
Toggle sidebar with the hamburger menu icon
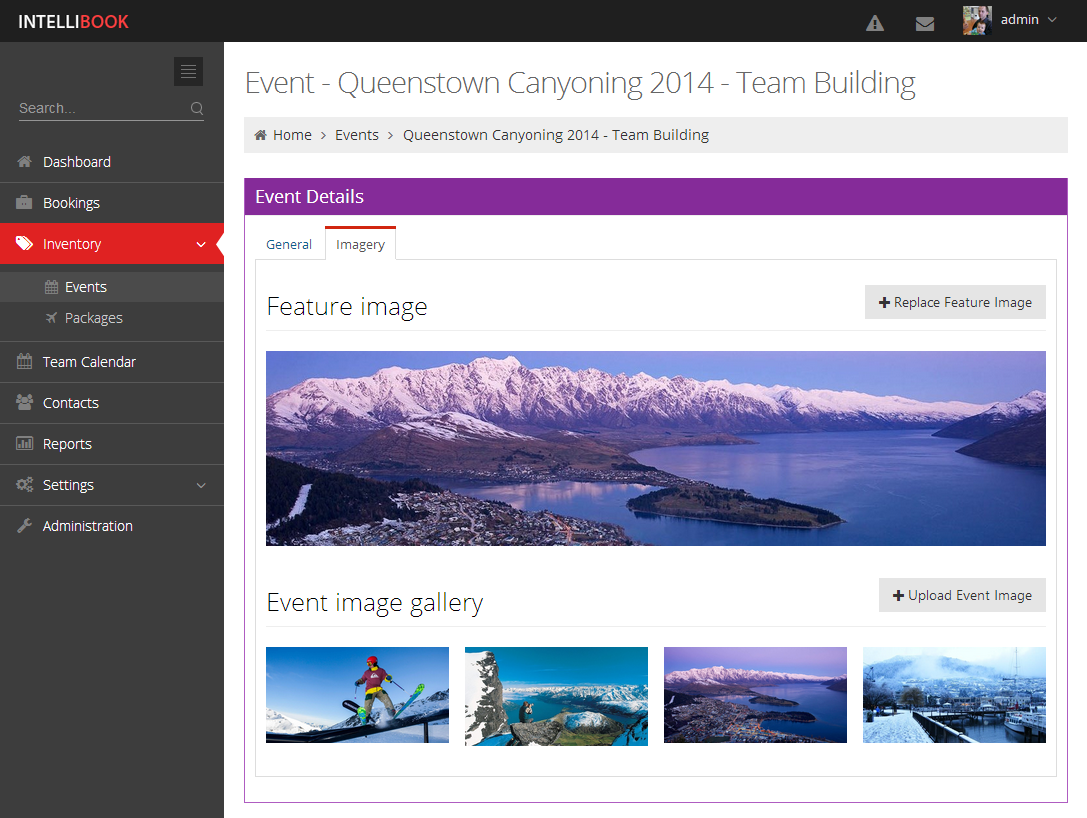[189, 71]
